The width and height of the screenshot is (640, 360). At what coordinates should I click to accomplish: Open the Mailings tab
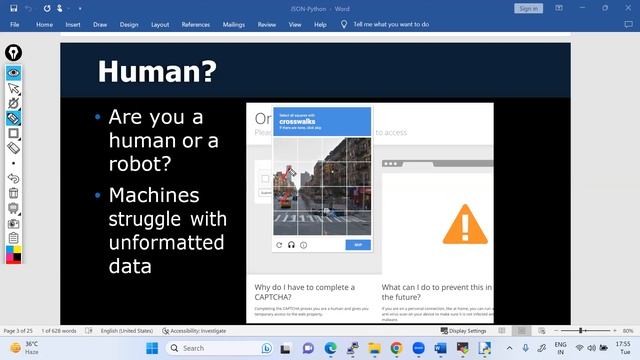pos(234,24)
